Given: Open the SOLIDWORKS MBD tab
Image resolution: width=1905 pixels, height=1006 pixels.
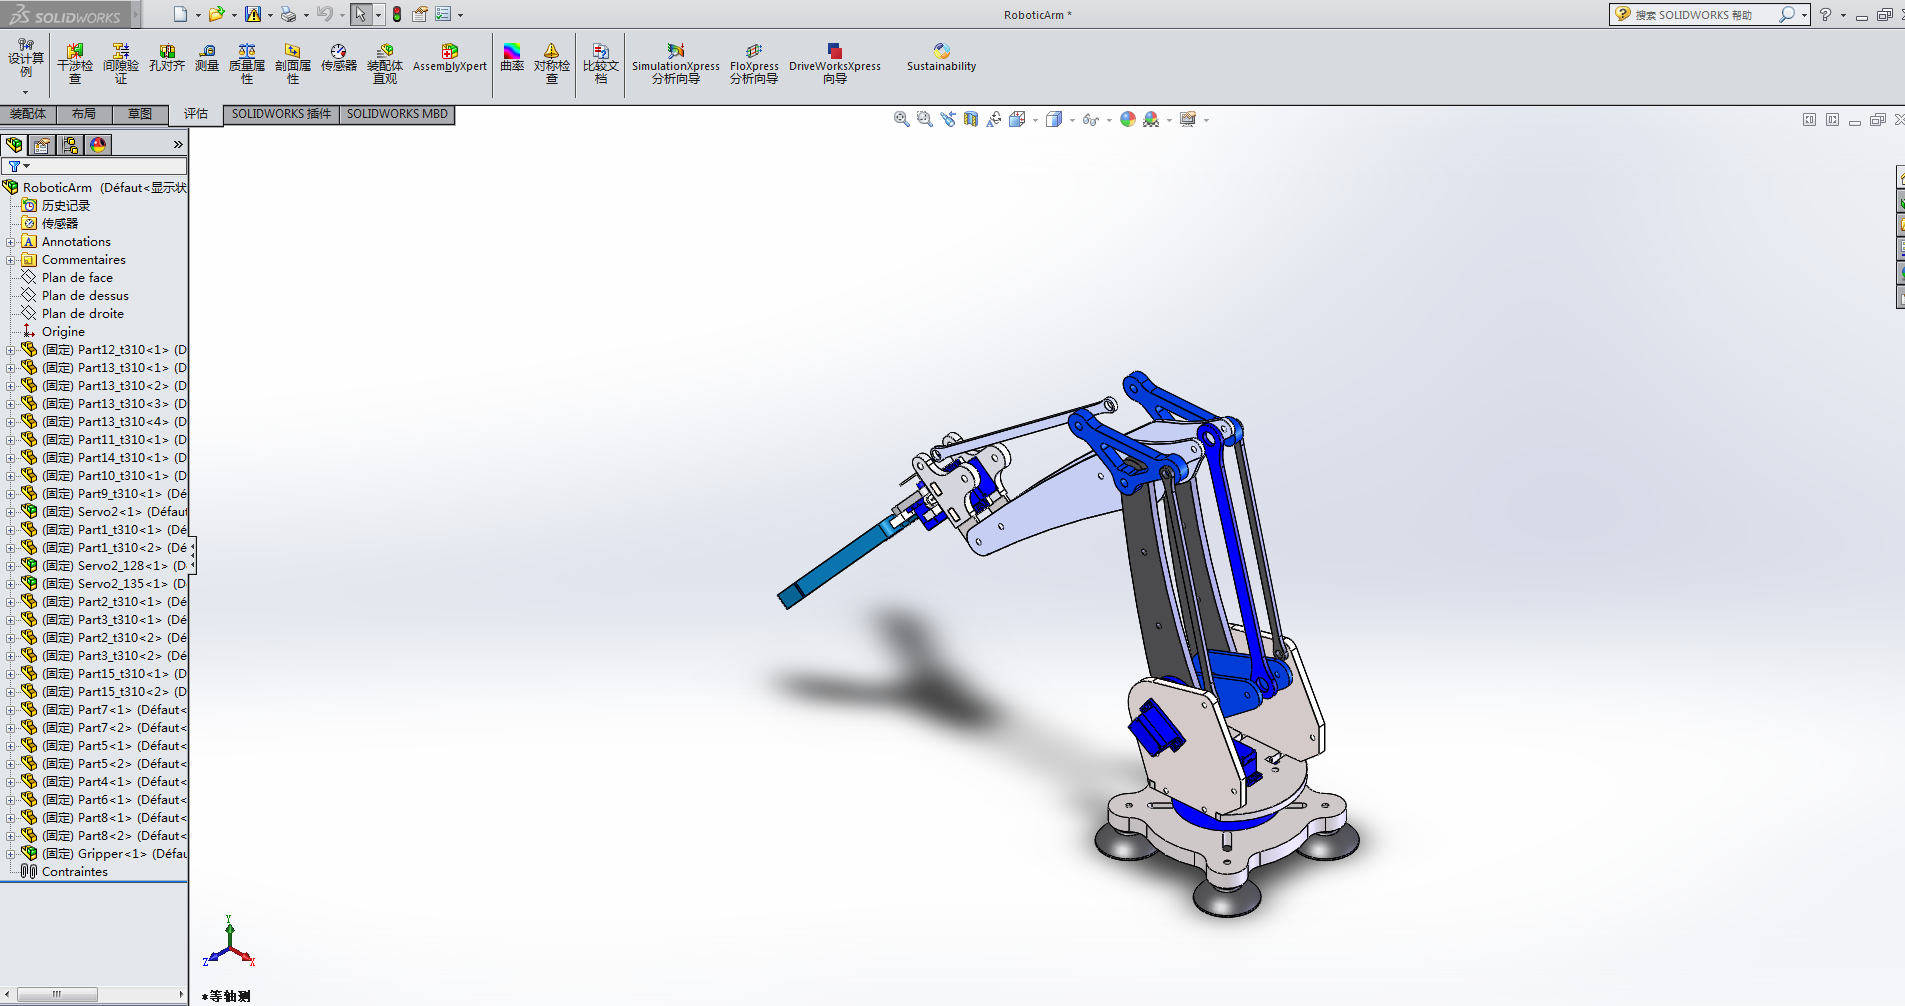Looking at the screenshot, I should pos(397,114).
